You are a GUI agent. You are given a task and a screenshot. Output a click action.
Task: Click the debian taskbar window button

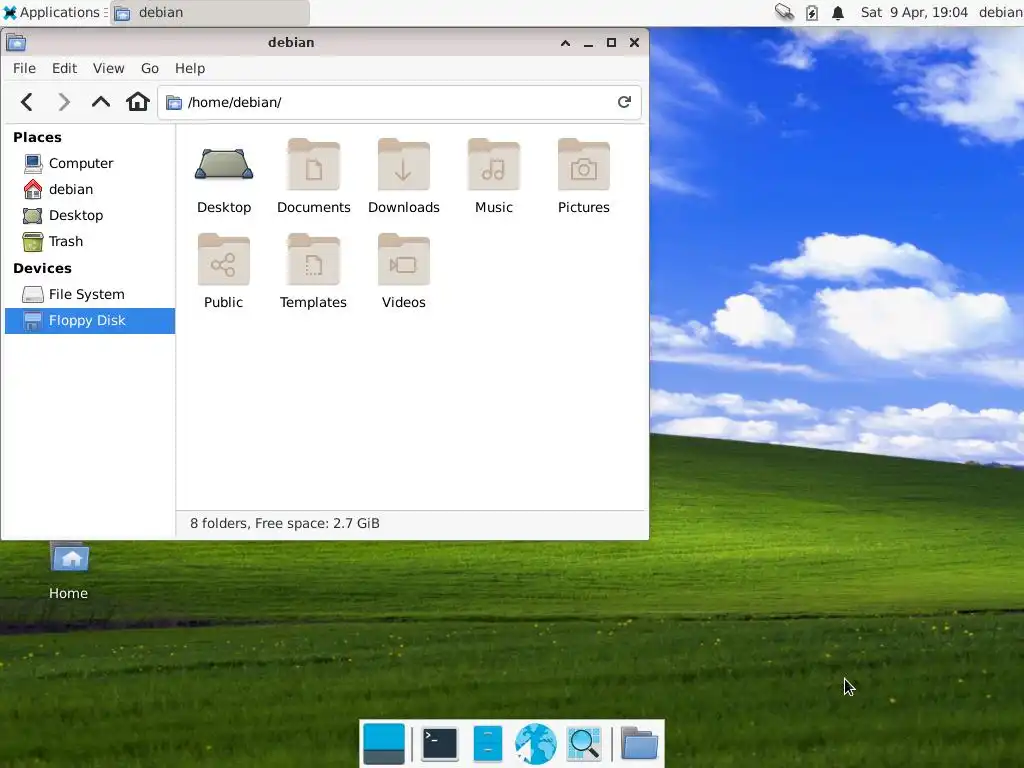210,12
